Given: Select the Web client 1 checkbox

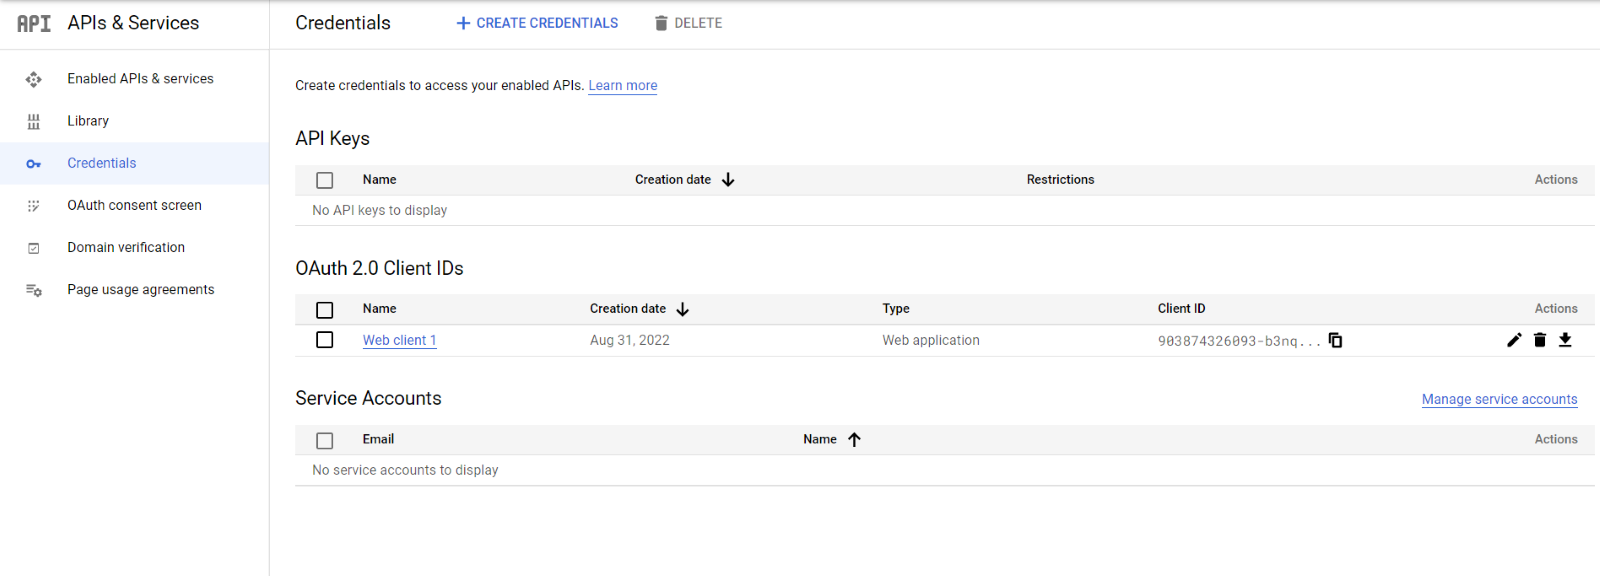Looking at the screenshot, I should 325,340.
